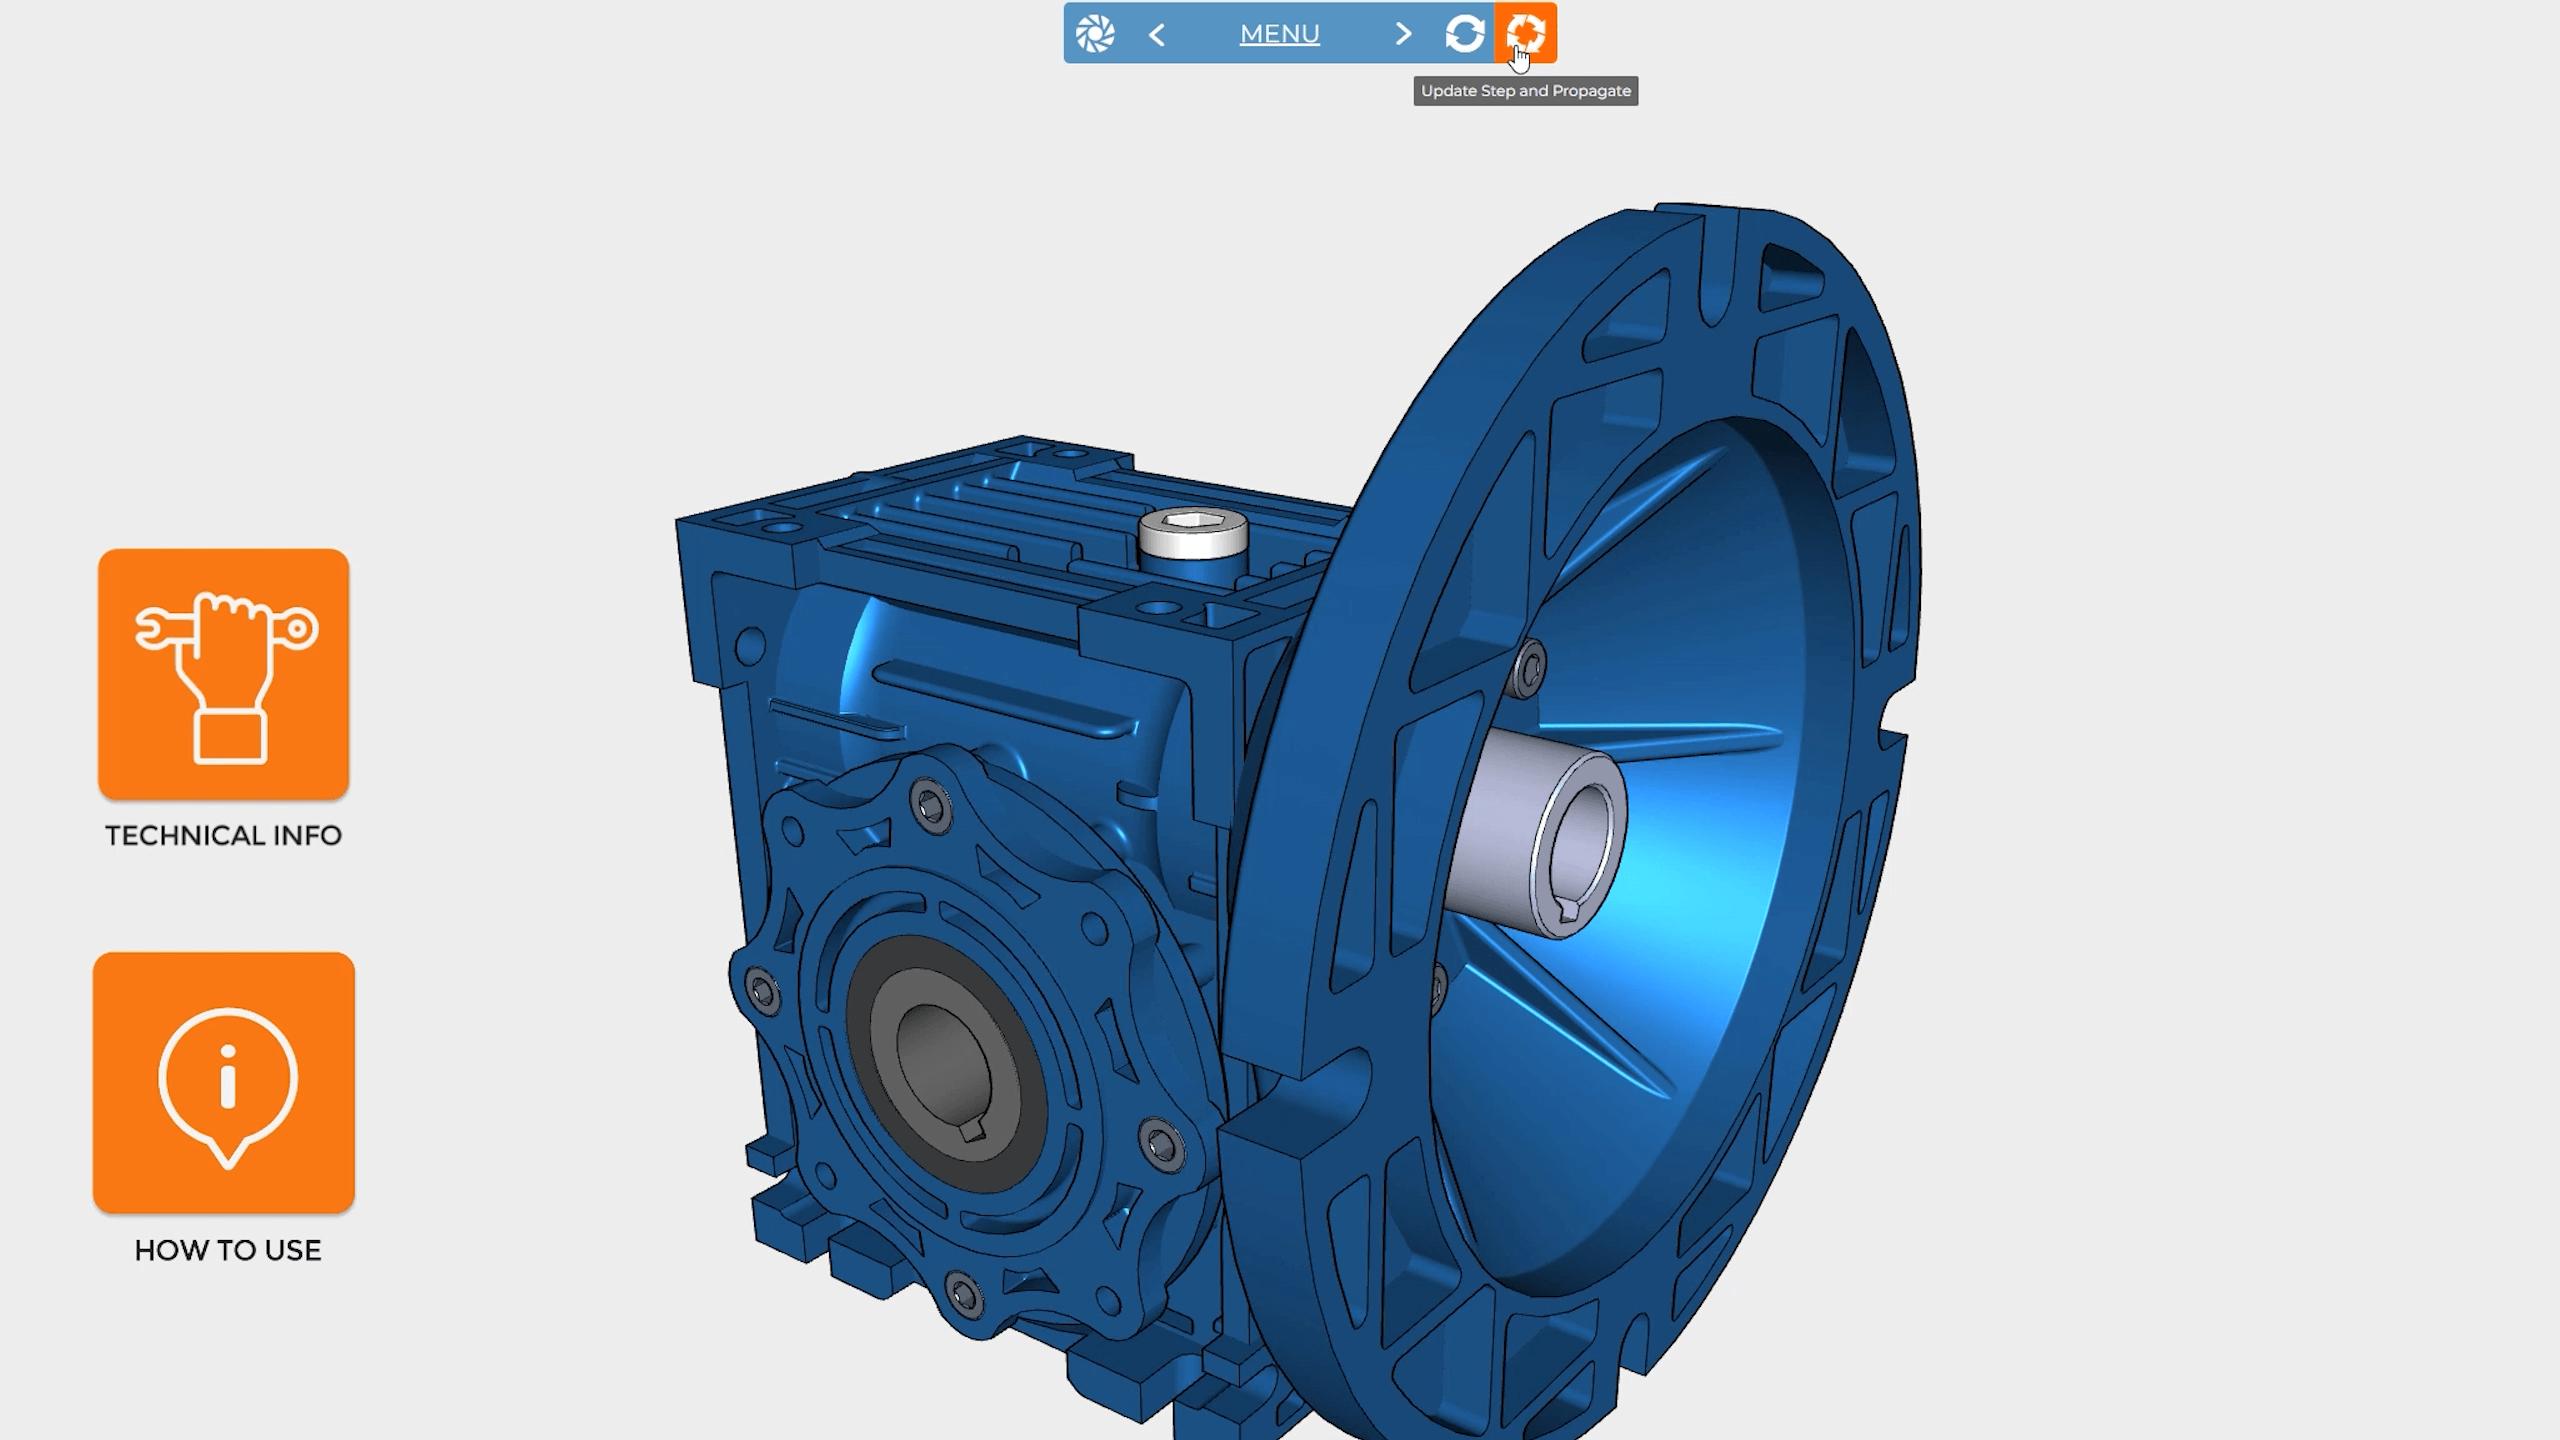The height and width of the screenshot is (1440, 2560).
Task: Select the dark bore on front cover
Action: click(x=945, y=1060)
